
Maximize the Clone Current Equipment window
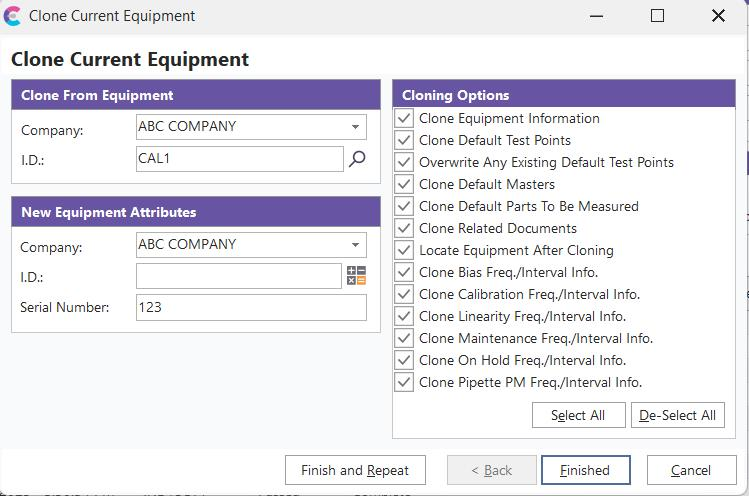click(657, 16)
